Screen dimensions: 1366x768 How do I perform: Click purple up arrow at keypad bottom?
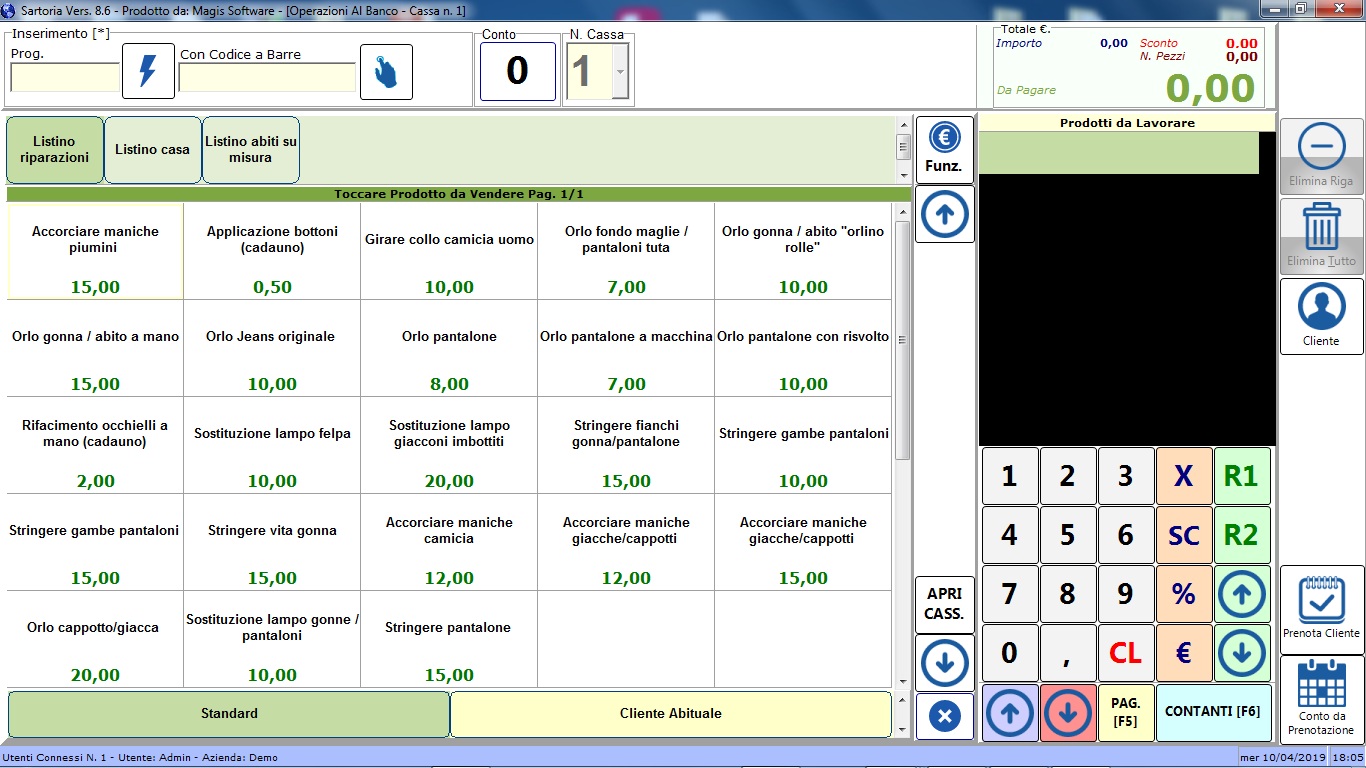pyautogui.click(x=1010, y=713)
